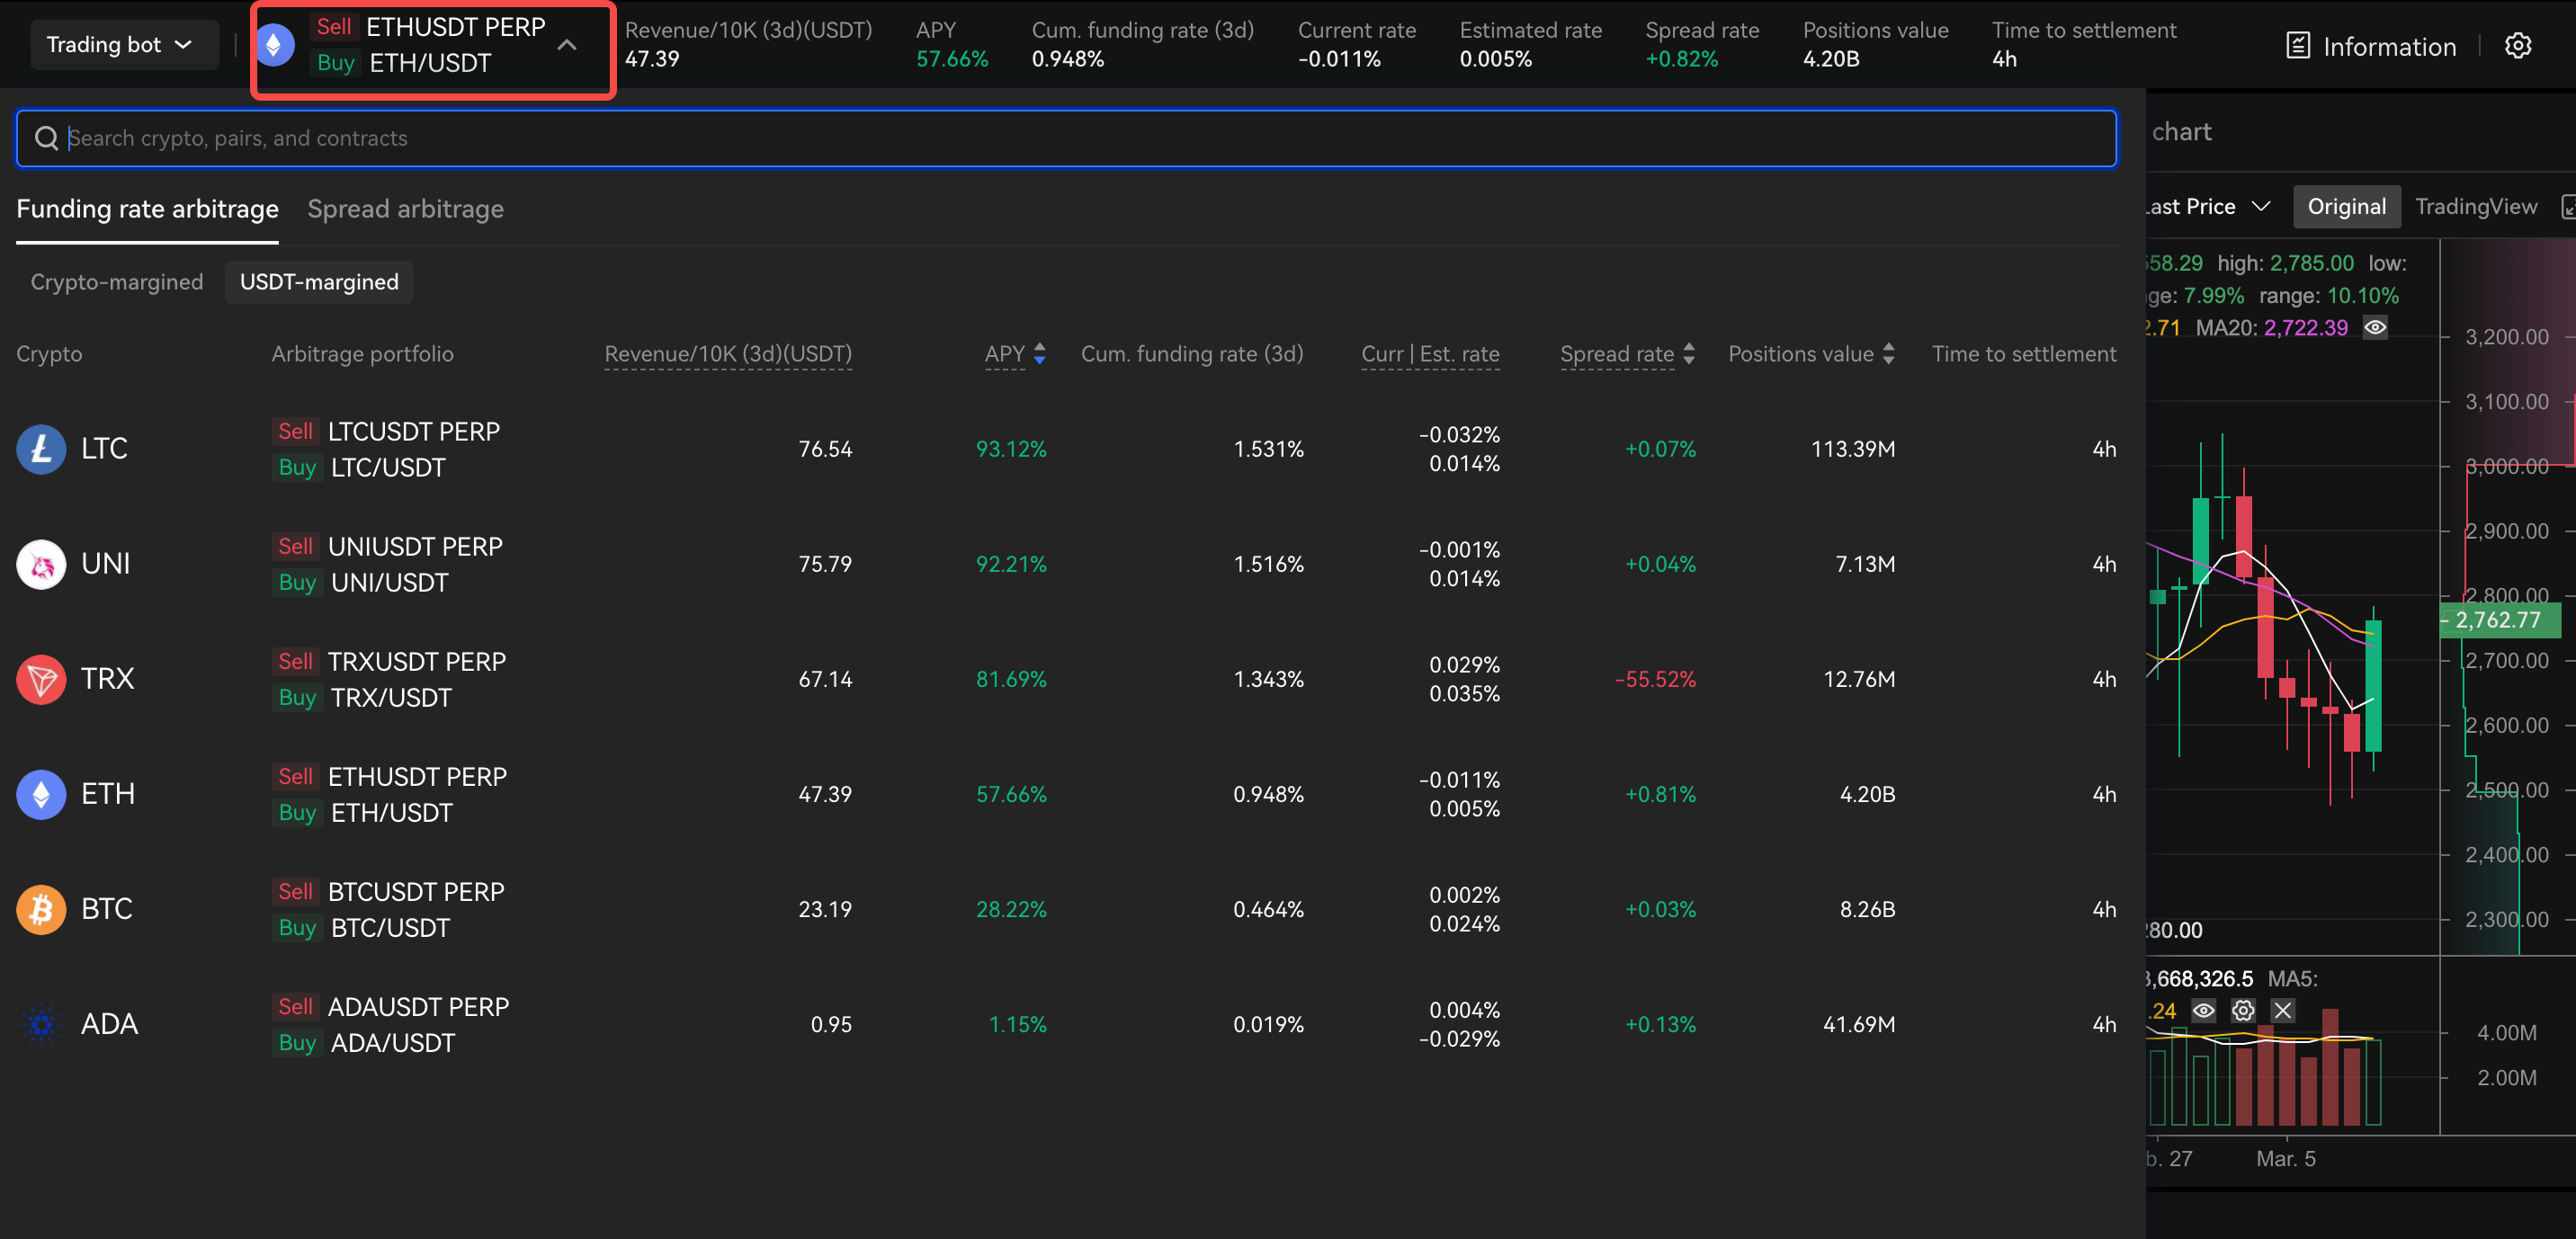
Task: Click LTC positions value 113.39M
Action: click(x=1853, y=449)
